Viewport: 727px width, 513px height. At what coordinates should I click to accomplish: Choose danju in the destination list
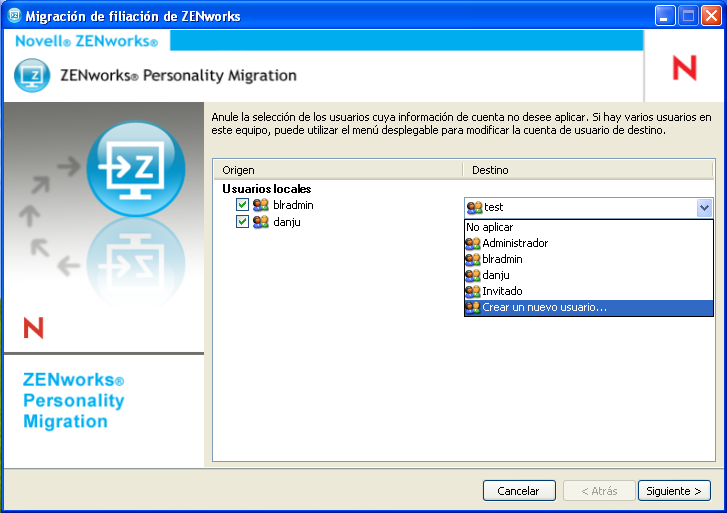tap(588, 275)
